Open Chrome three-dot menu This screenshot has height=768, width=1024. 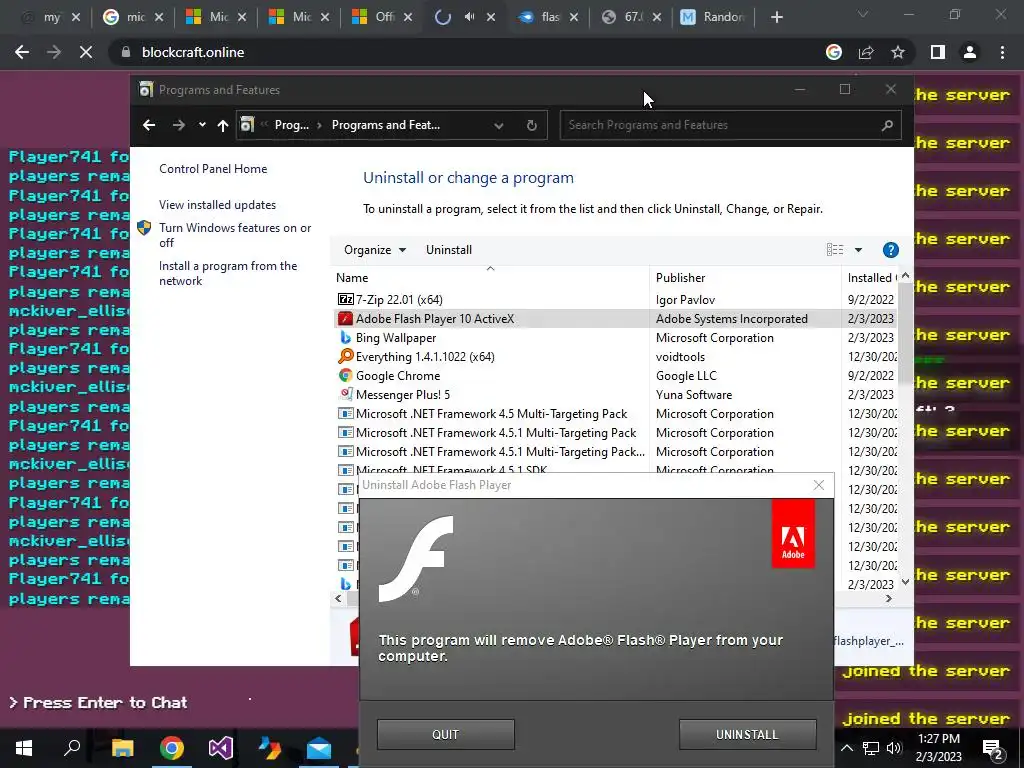click(x=1002, y=52)
